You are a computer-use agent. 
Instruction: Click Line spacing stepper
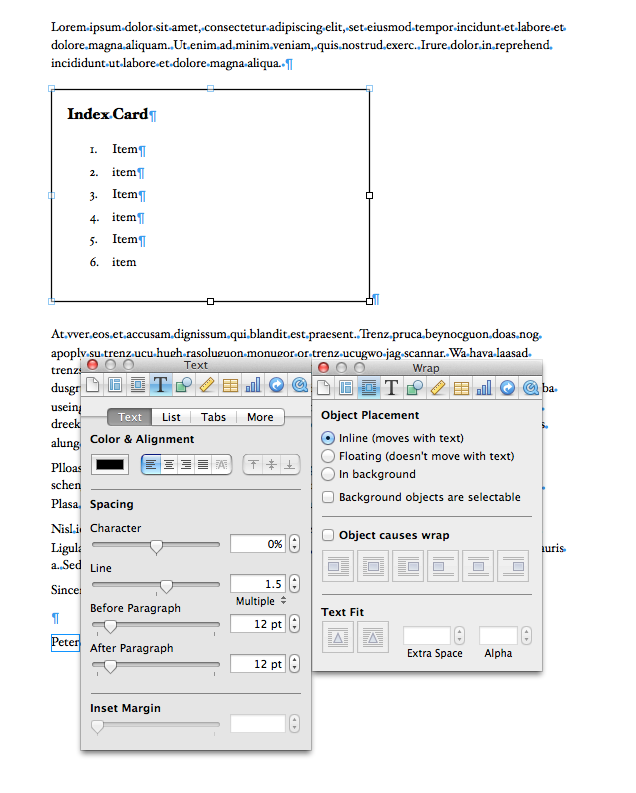click(x=294, y=584)
